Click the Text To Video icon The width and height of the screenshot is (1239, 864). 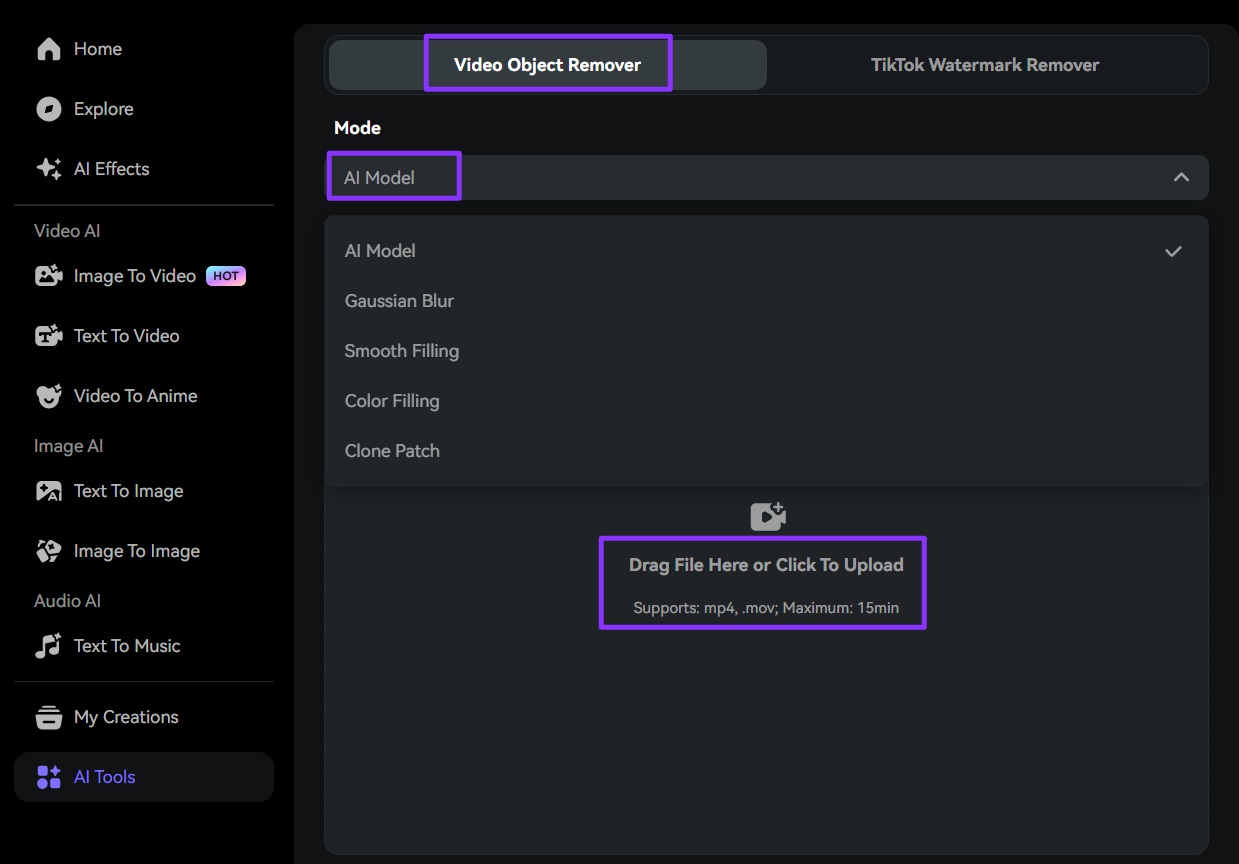click(48, 336)
